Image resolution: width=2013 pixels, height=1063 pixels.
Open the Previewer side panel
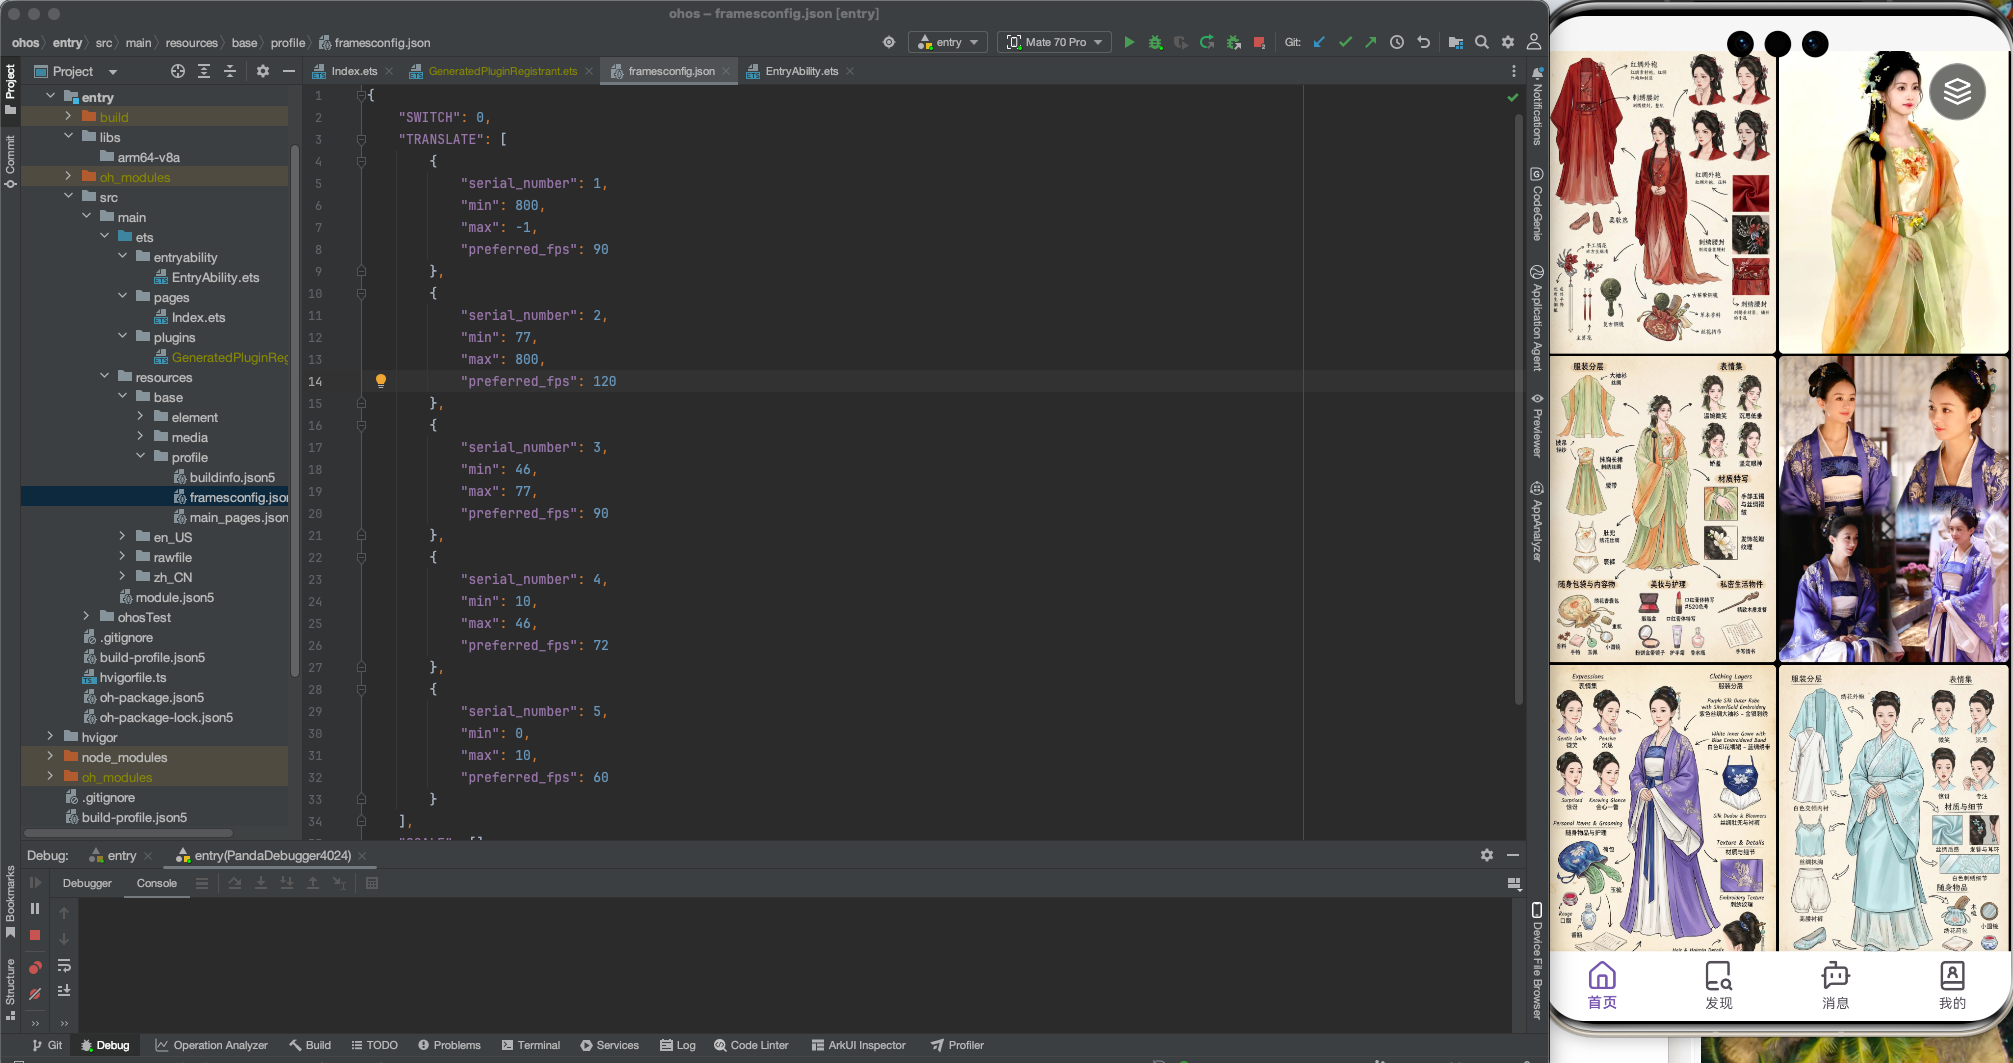[x=1537, y=425]
